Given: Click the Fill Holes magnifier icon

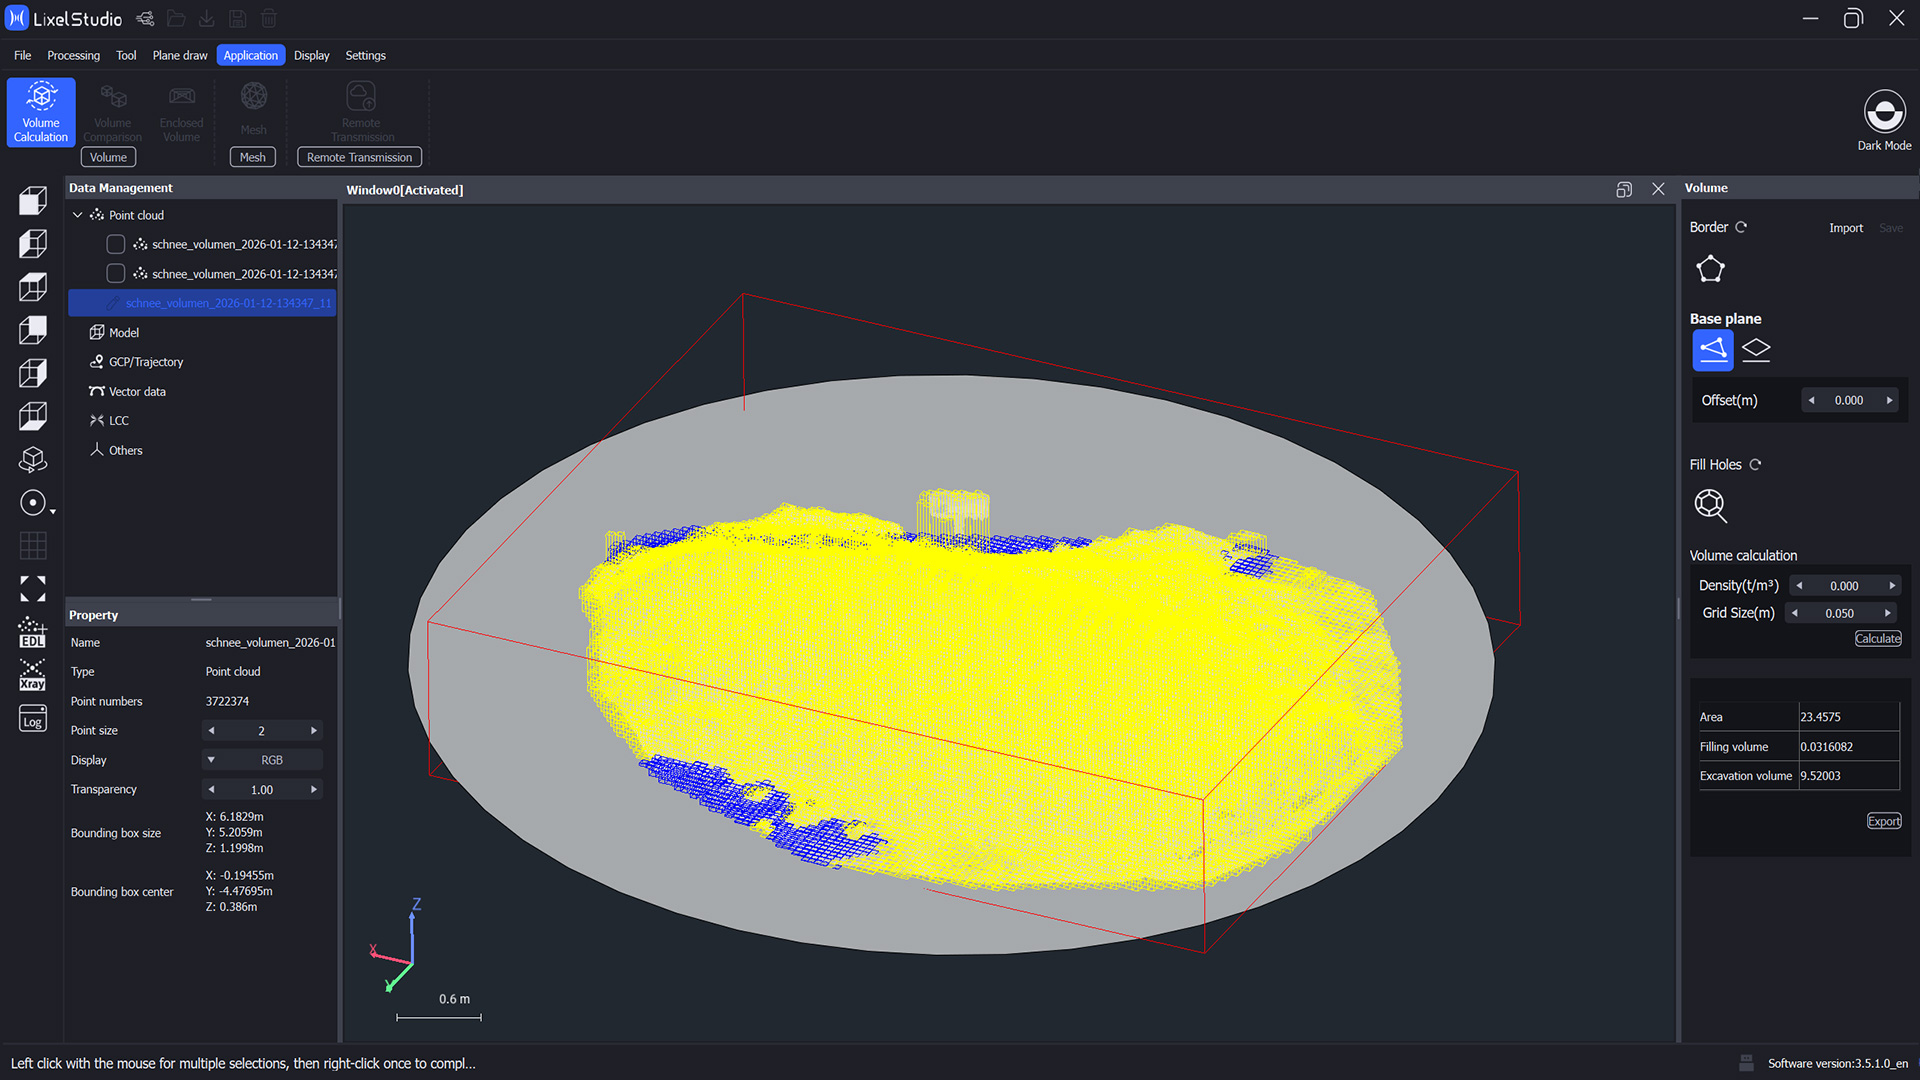Looking at the screenshot, I should 1710,505.
